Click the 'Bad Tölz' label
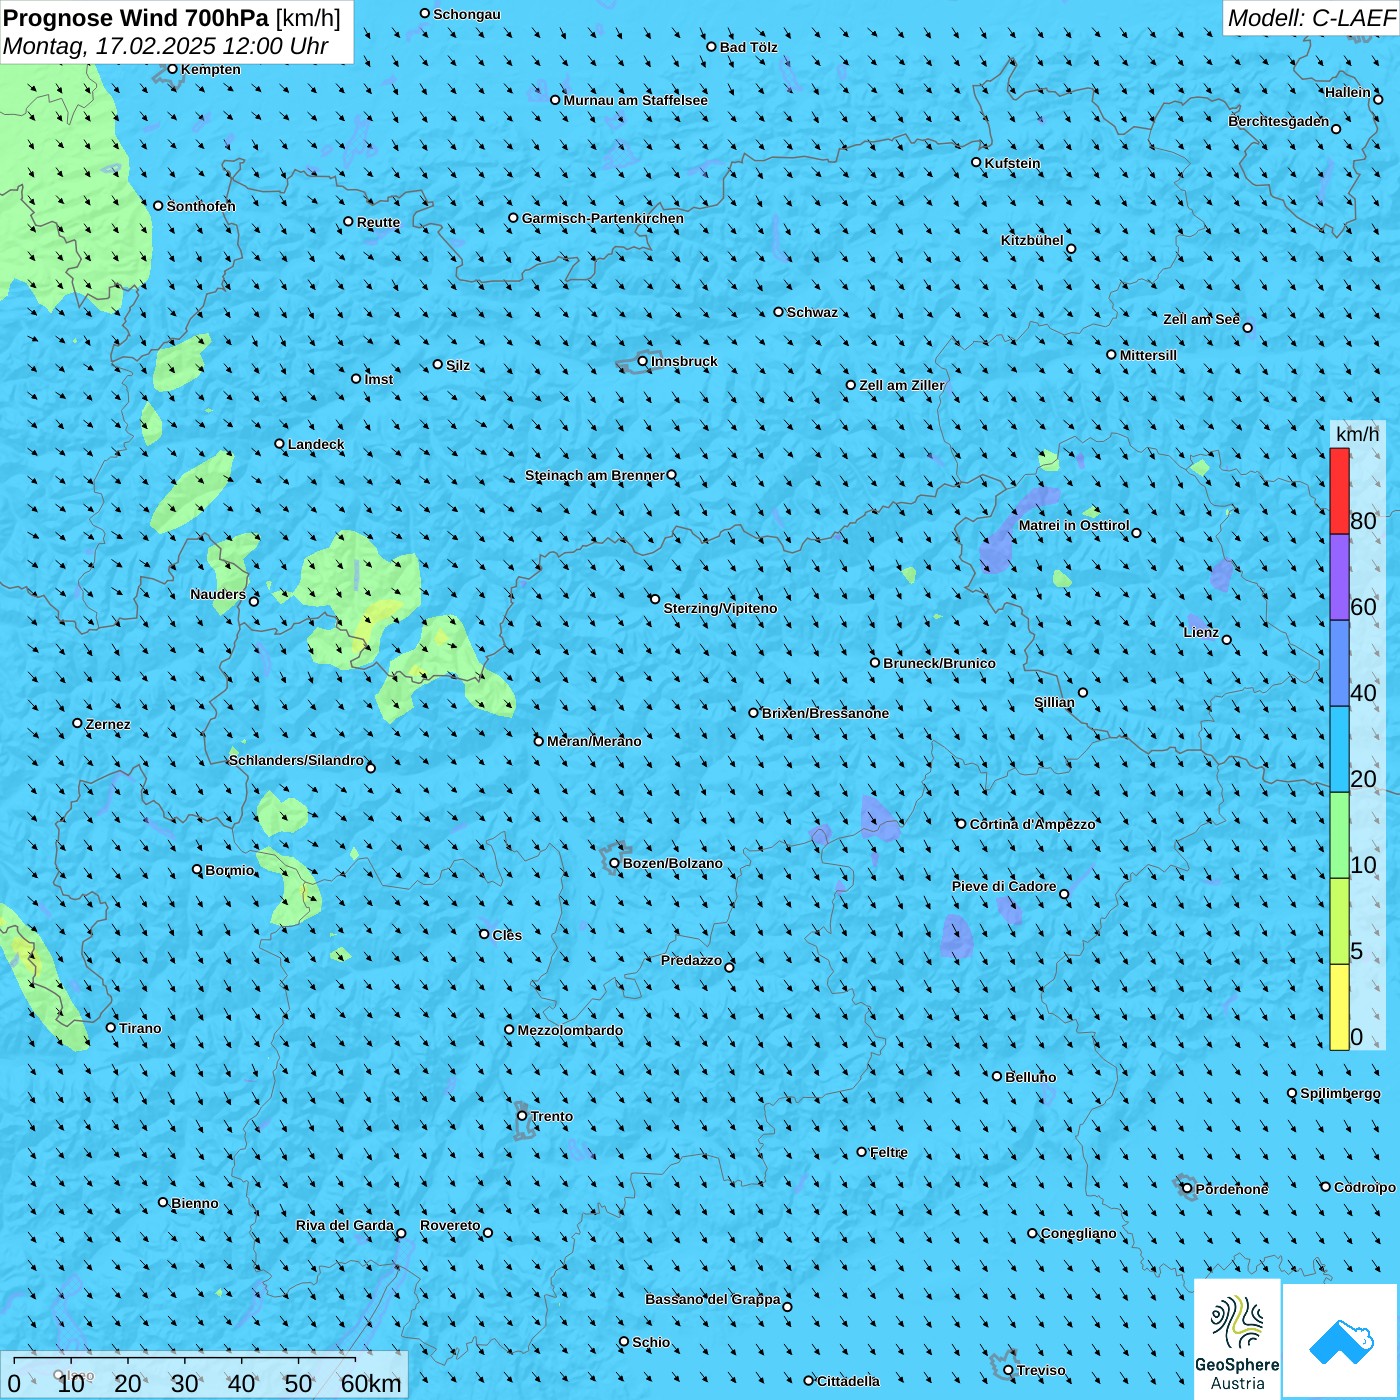1400x1400 pixels. click(749, 47)
